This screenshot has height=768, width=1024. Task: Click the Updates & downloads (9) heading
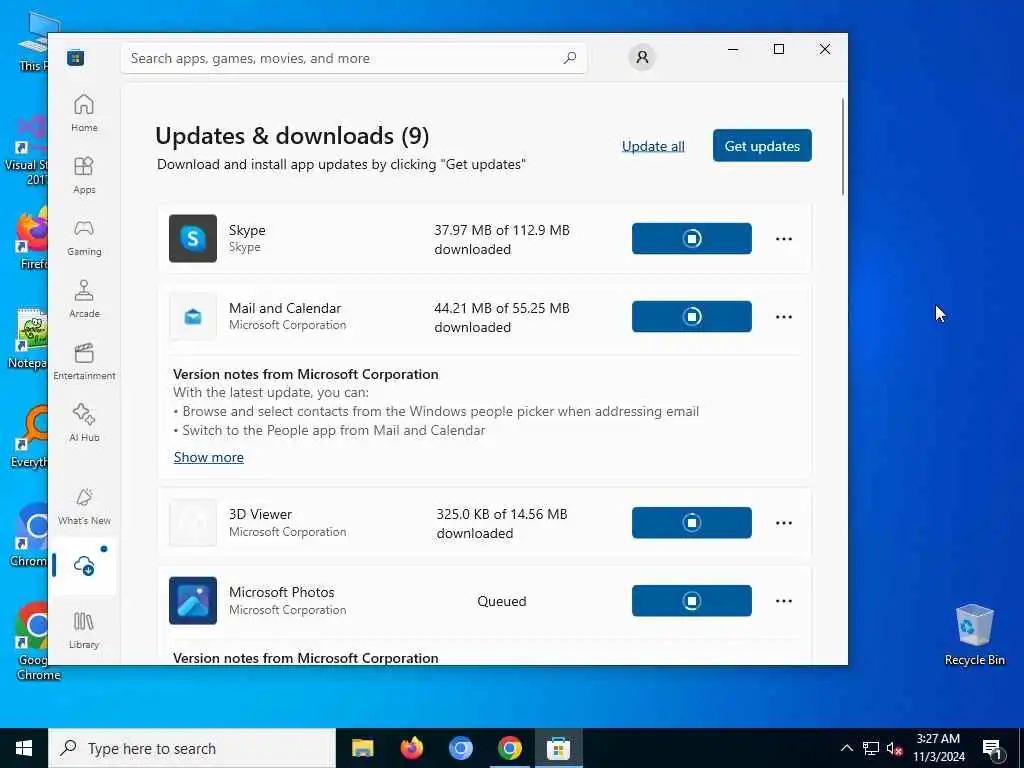coord(292,136)
